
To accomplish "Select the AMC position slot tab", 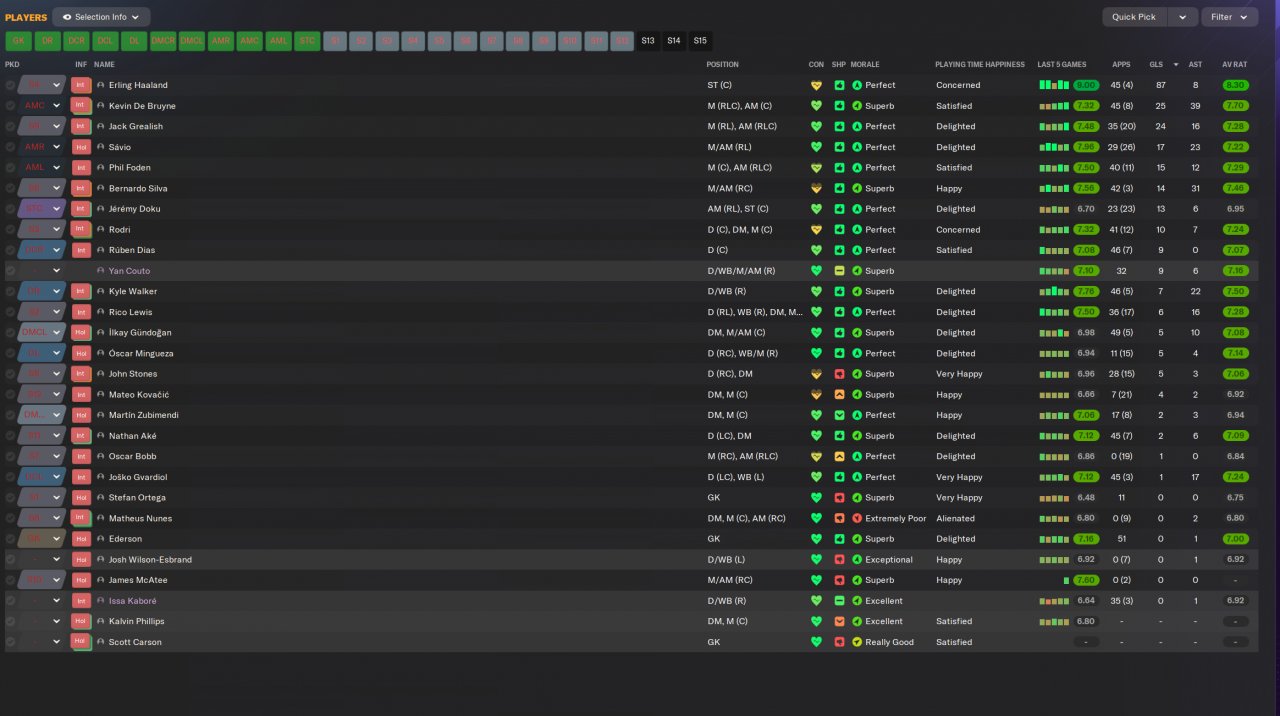I will [x=250, y=41].
